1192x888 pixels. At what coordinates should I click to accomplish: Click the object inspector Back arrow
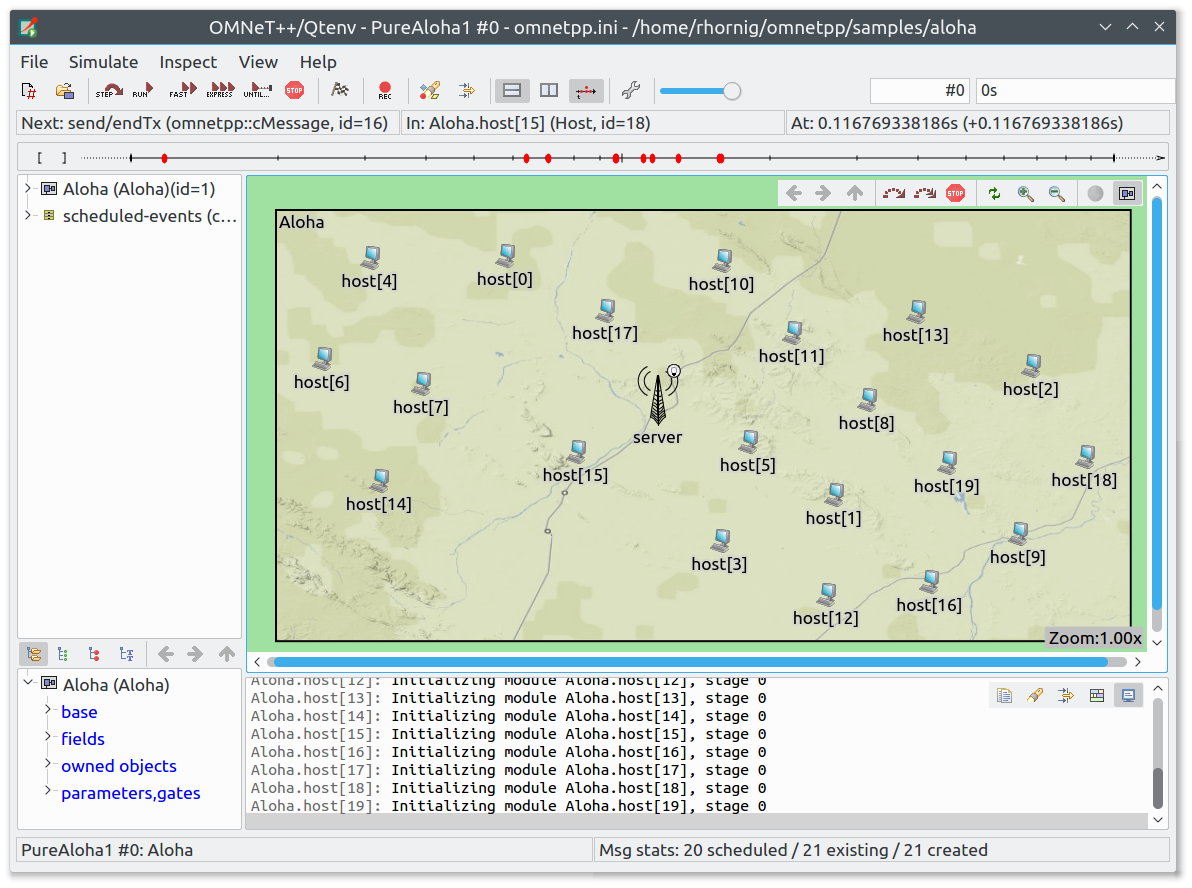point(165,654)
